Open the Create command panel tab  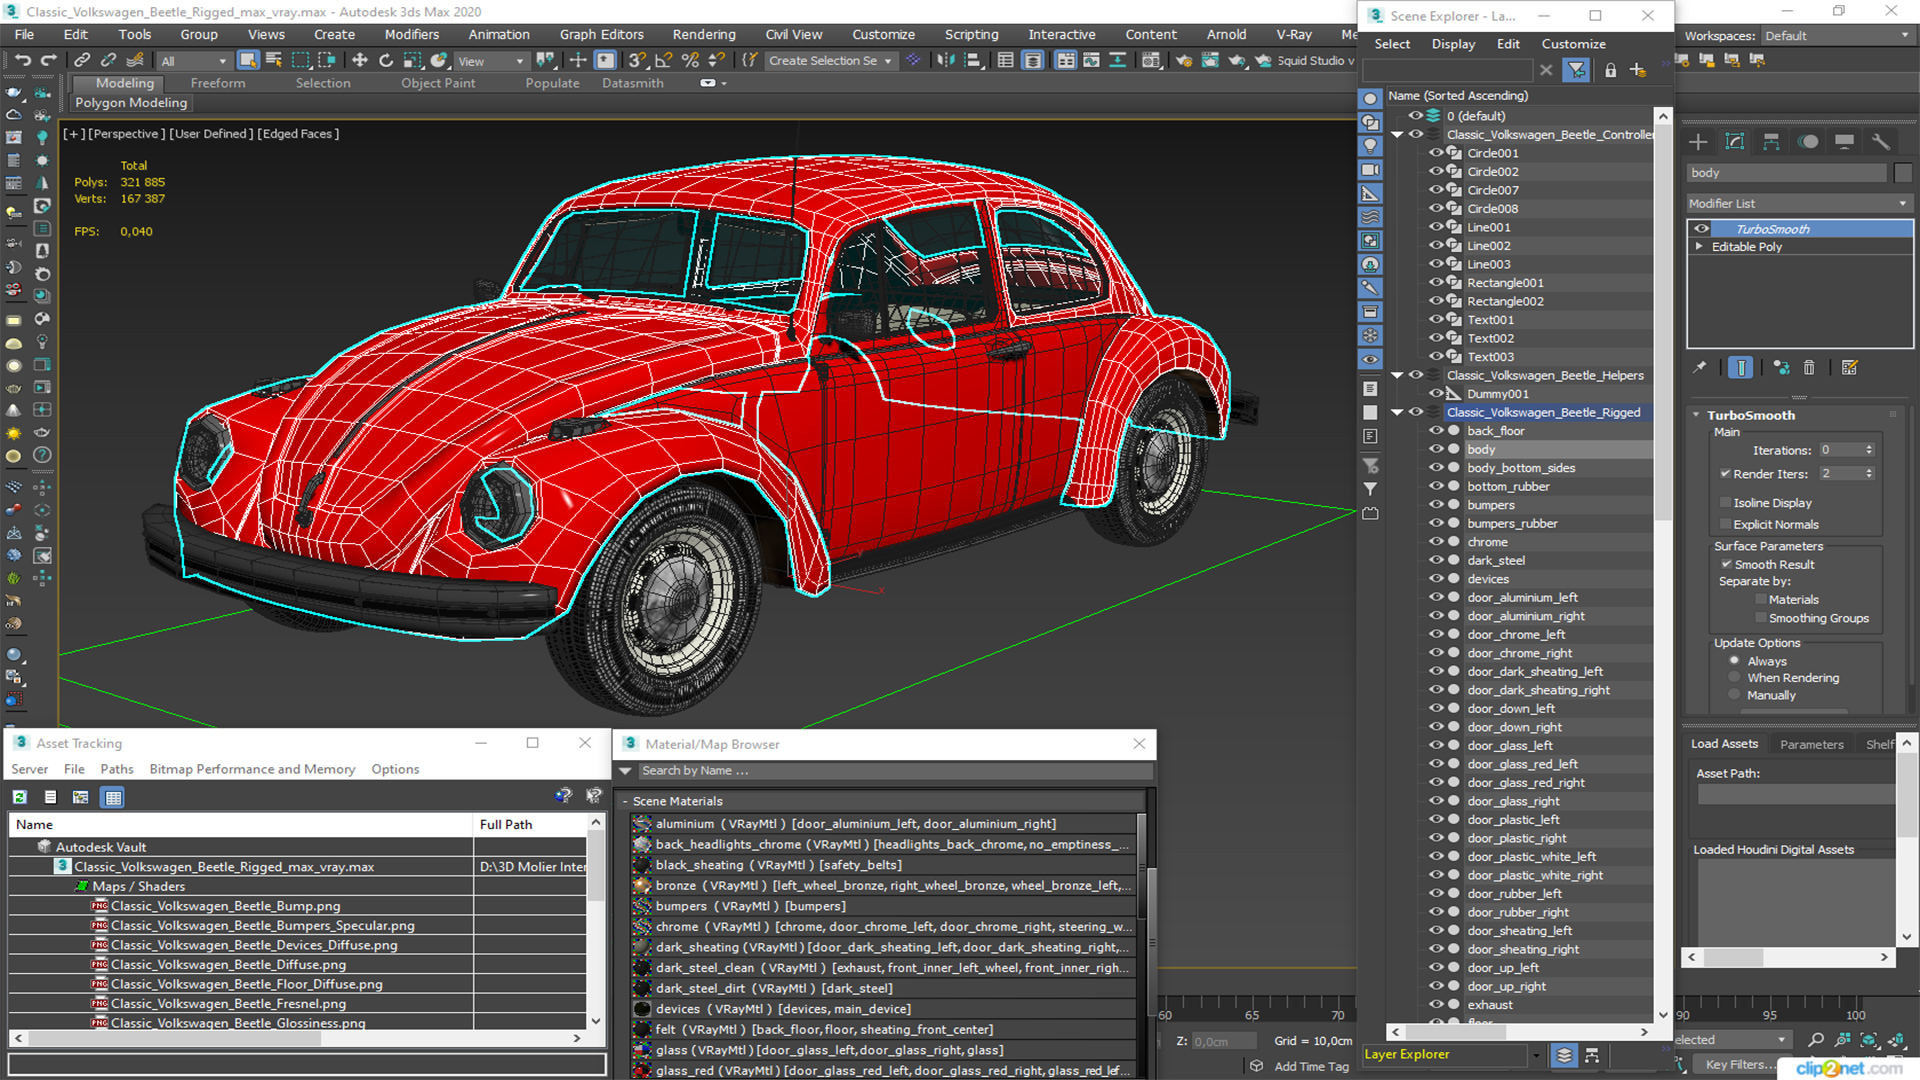point(1698,142)
